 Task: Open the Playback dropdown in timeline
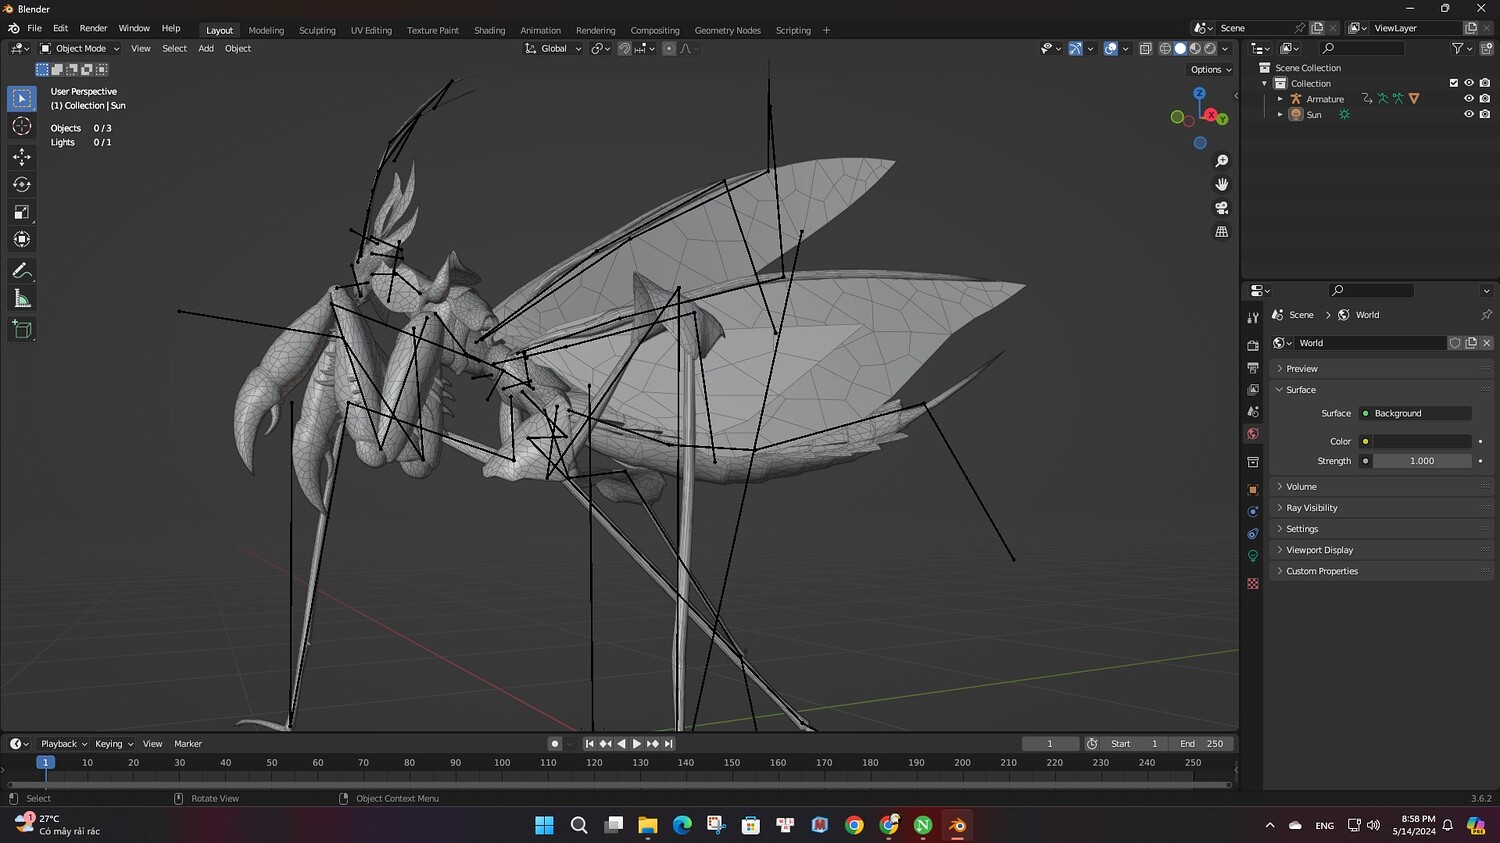click(64, 744)
